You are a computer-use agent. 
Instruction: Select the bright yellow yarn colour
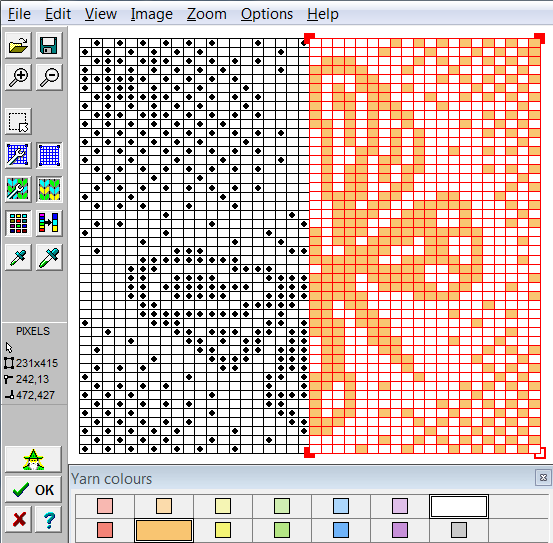tap(223, 530)
